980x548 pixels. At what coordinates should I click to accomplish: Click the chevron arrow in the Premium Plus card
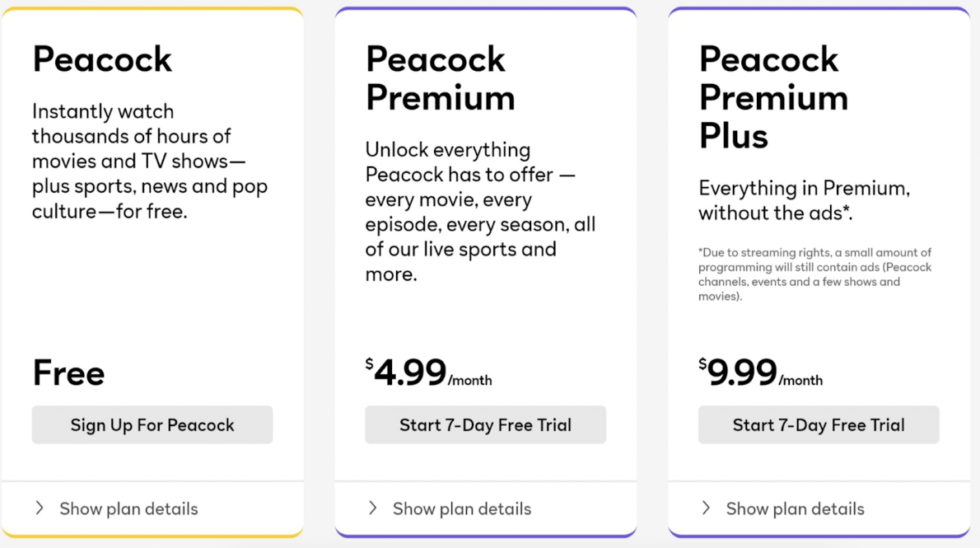pos(706,508)
